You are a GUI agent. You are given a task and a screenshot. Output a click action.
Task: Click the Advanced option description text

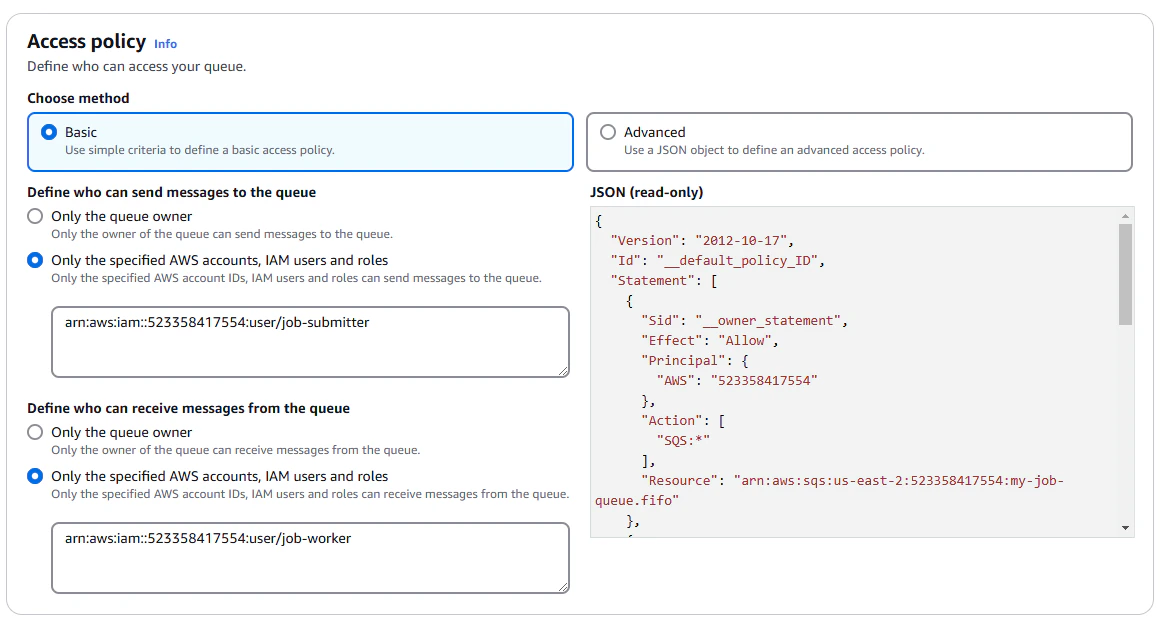click(774, 150)
